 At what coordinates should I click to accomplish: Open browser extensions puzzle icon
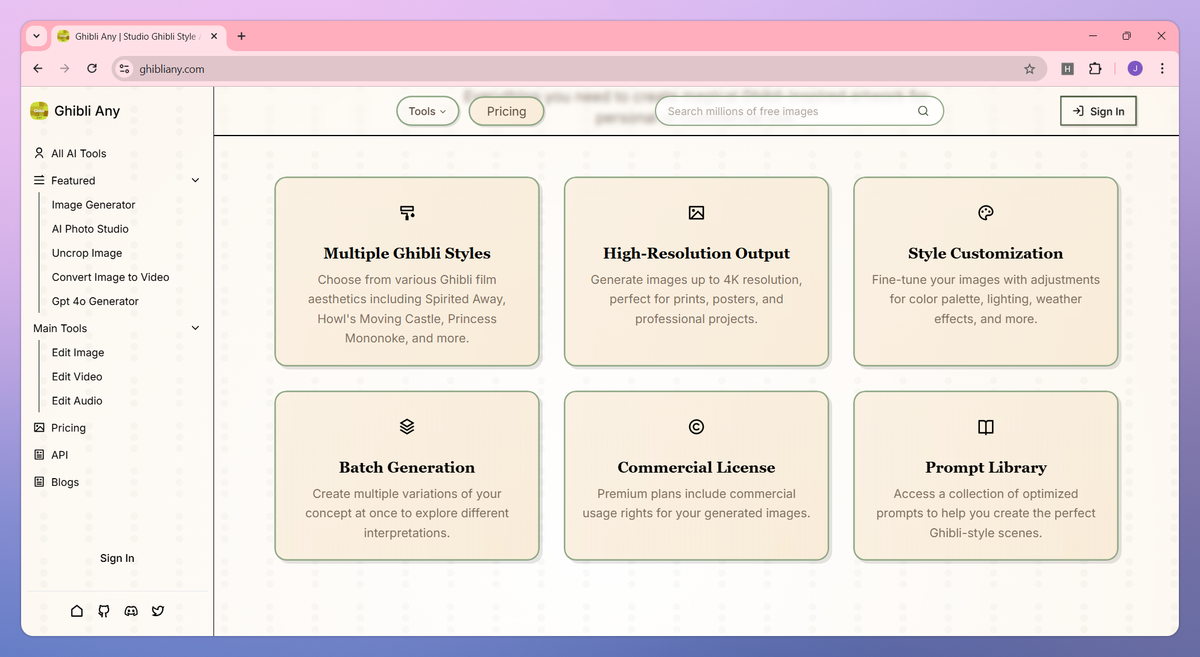pos(1095,69)
